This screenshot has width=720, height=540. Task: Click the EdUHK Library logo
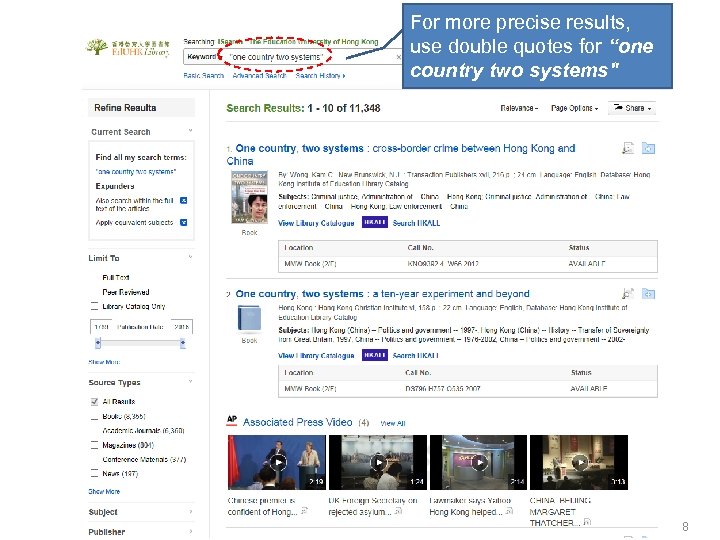128,48
